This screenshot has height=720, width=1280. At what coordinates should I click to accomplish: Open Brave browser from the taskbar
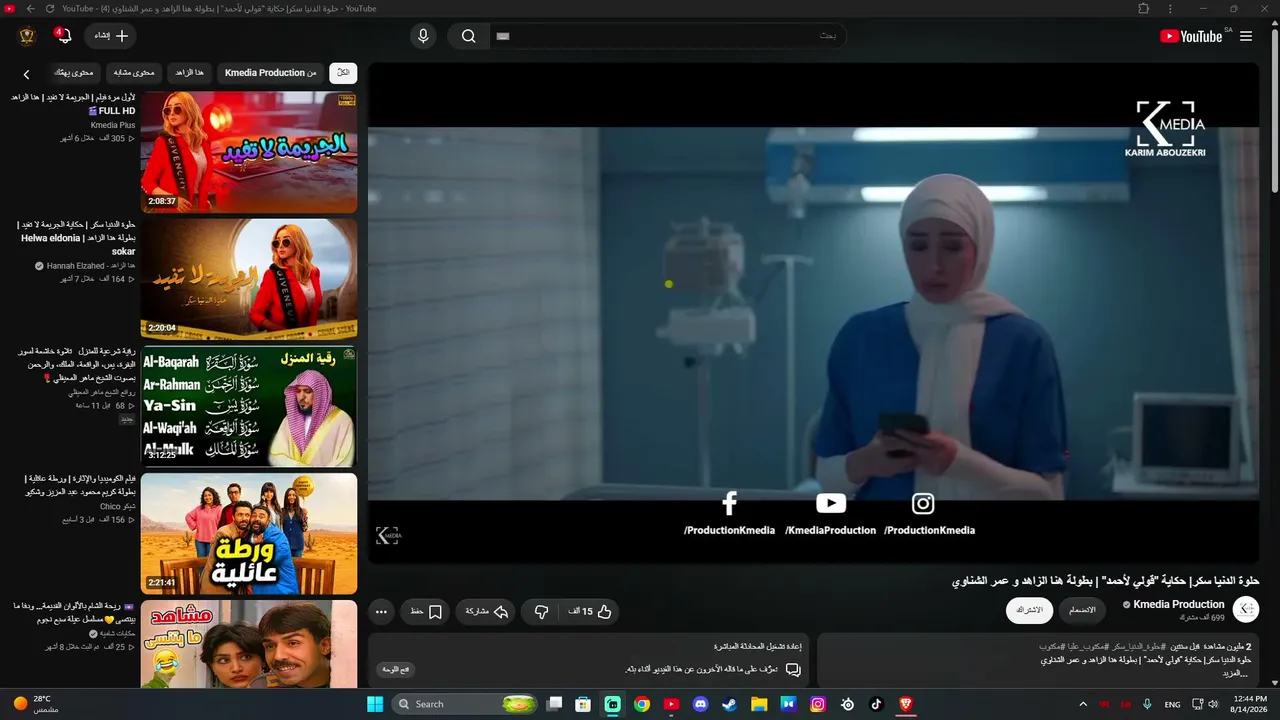tap(906, 704)
